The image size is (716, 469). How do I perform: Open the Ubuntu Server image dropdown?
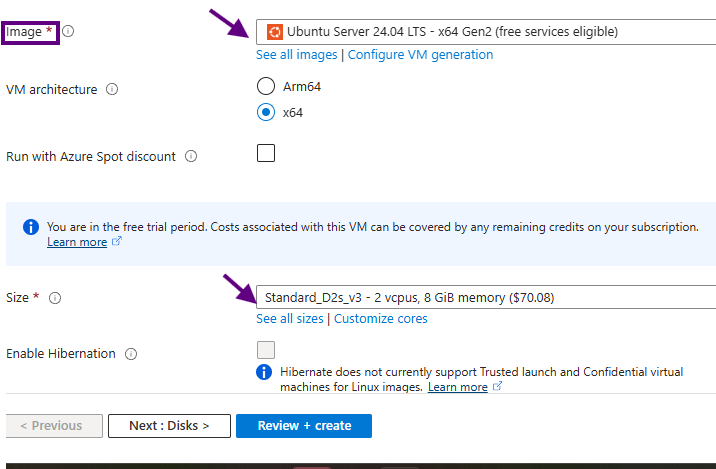[x=486, y=32]
